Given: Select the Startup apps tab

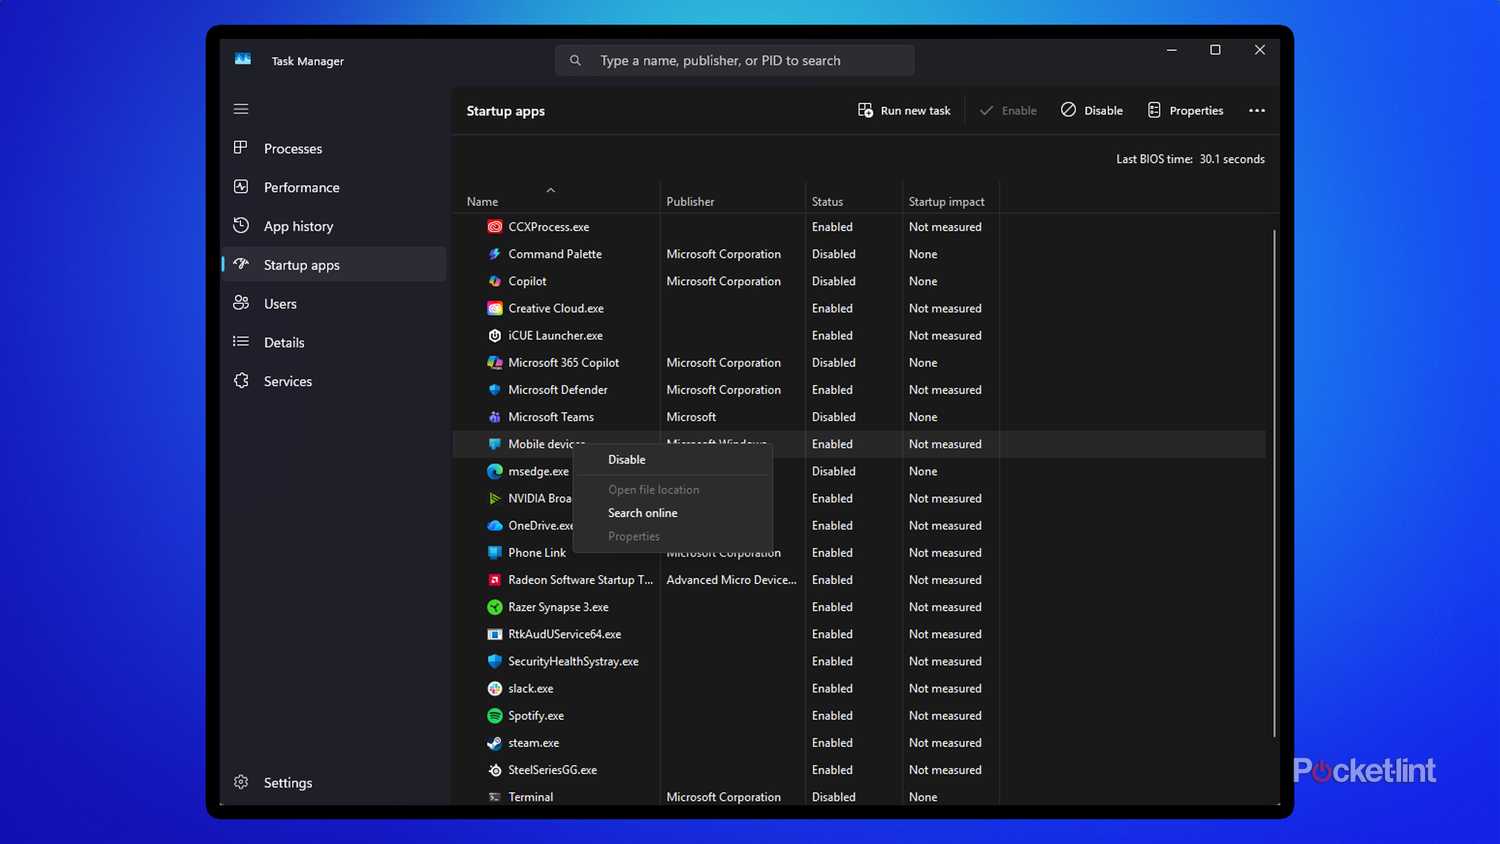Looking at the screenshot, I should [300, 264].
